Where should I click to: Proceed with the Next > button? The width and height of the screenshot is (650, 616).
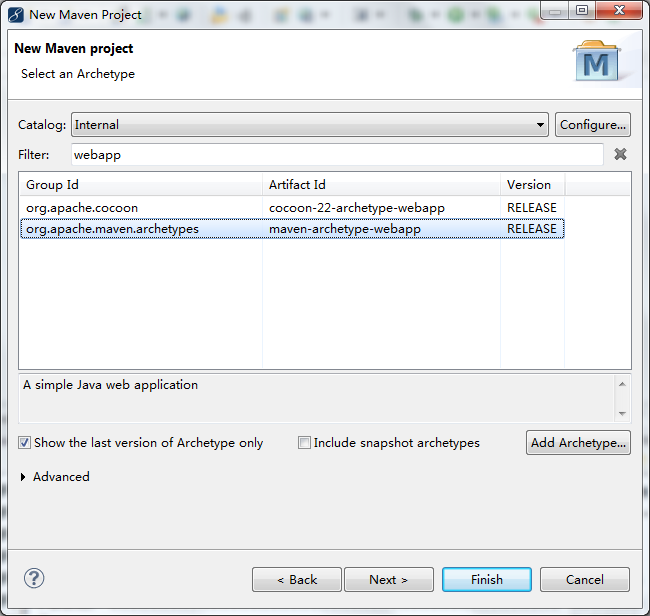(389, 580)
